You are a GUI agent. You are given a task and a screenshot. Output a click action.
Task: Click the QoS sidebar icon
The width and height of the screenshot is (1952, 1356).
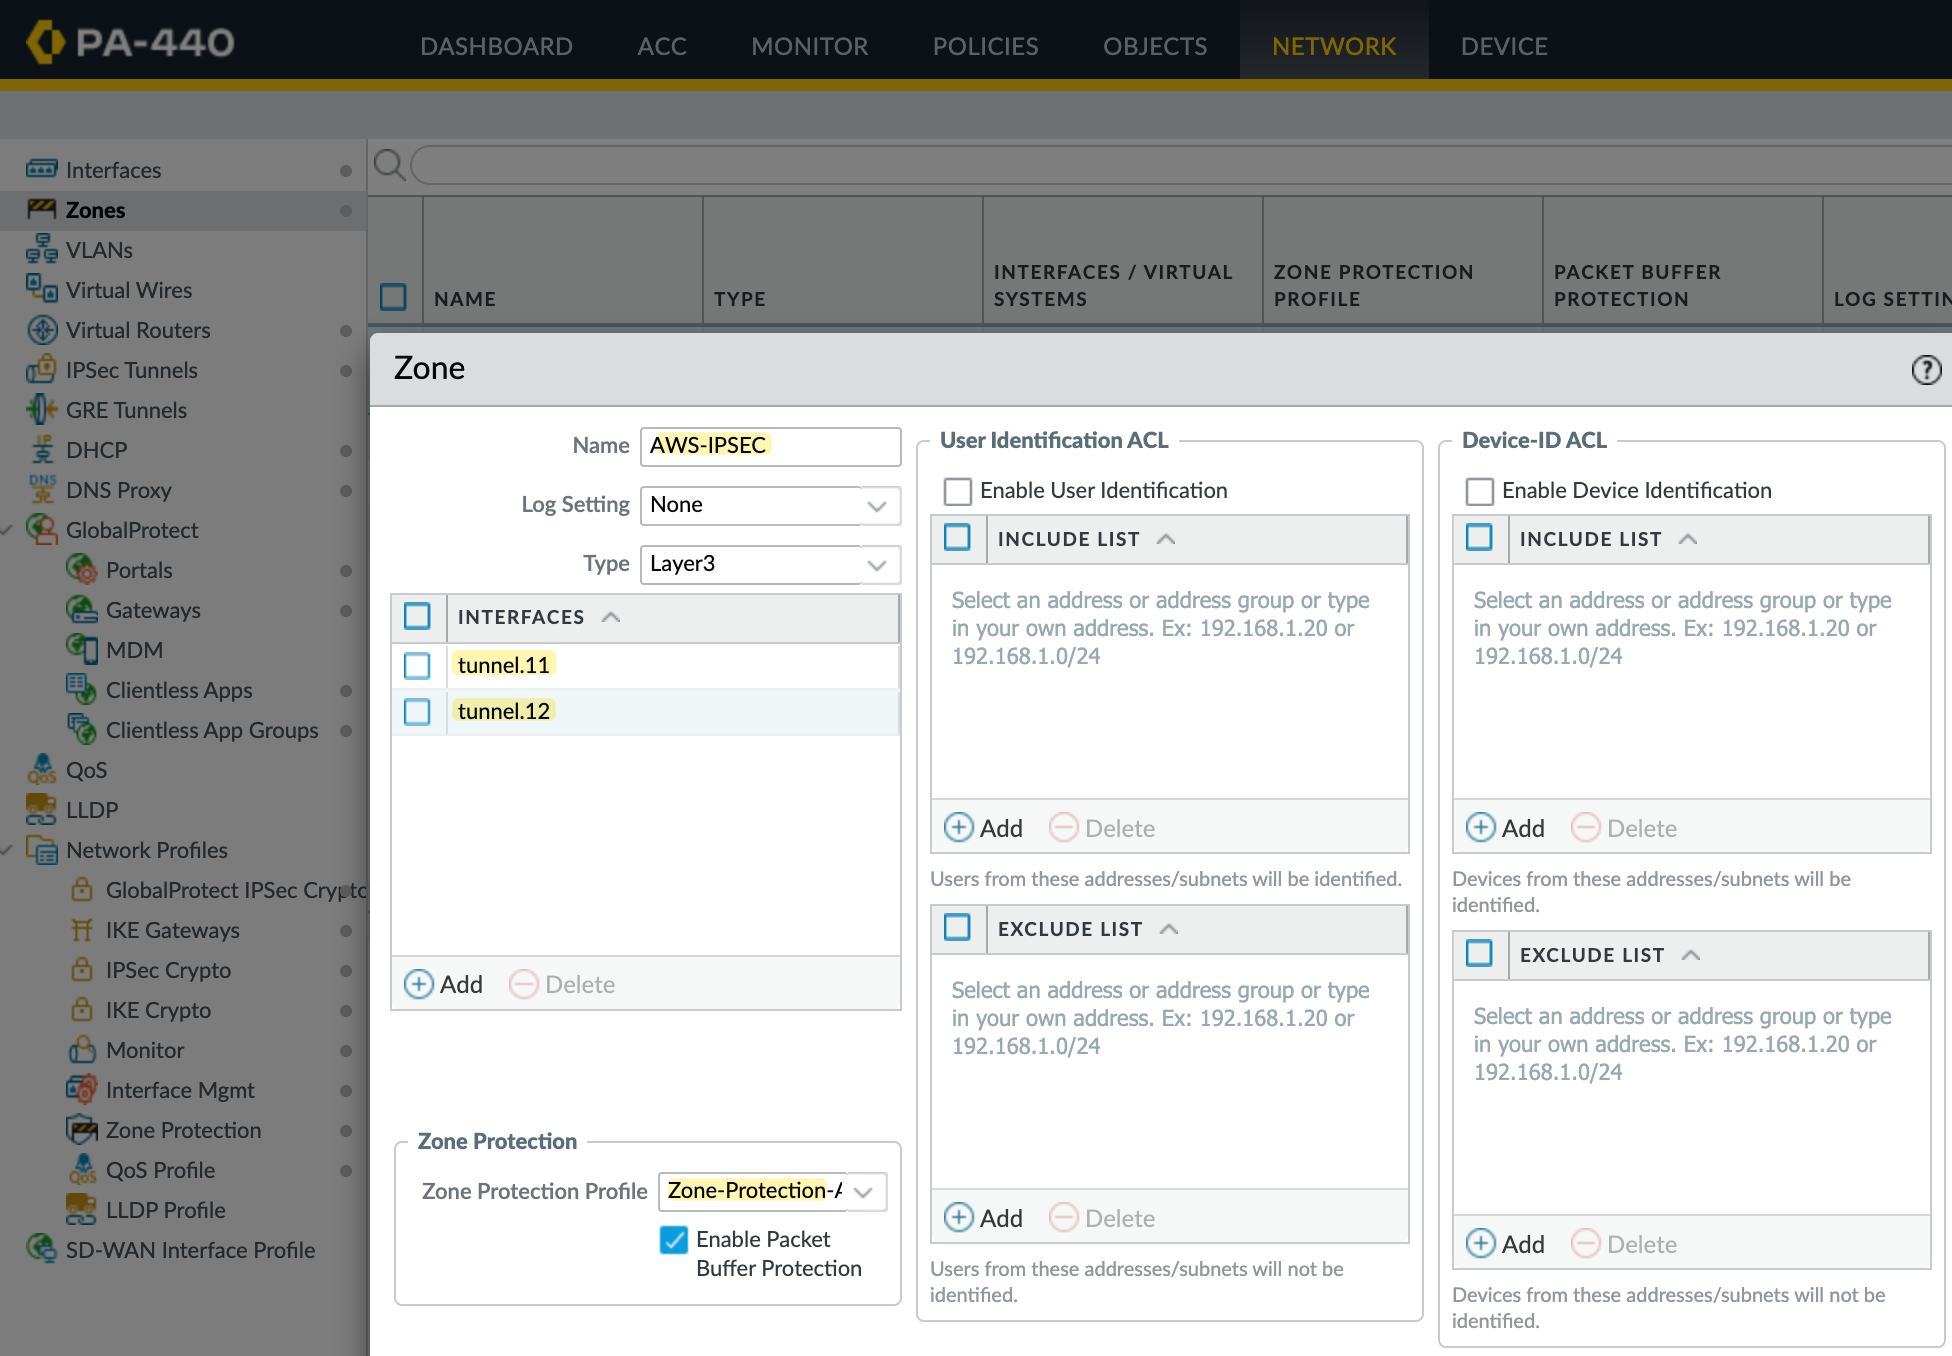tap(41, 769)
